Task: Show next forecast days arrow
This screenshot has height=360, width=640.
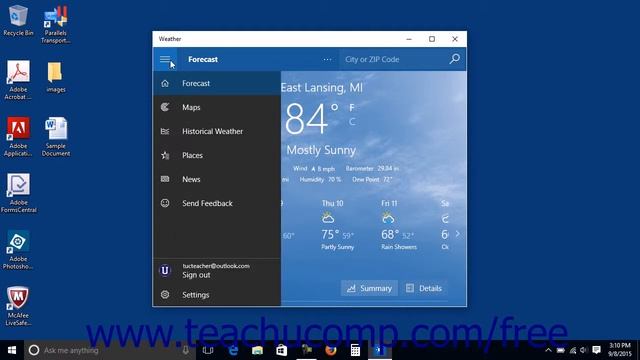Action: tap(458, 234)
